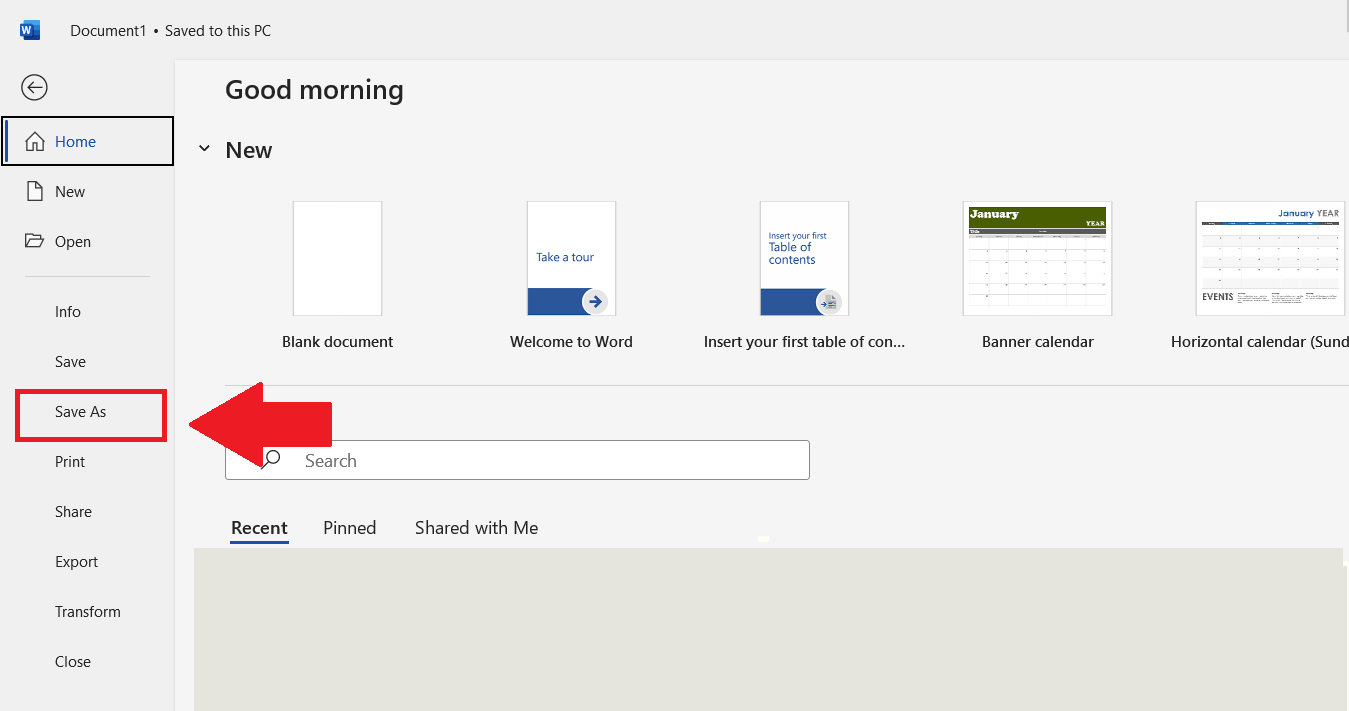Select the Recent tab

pyautogui.click(x=259, y=527)
